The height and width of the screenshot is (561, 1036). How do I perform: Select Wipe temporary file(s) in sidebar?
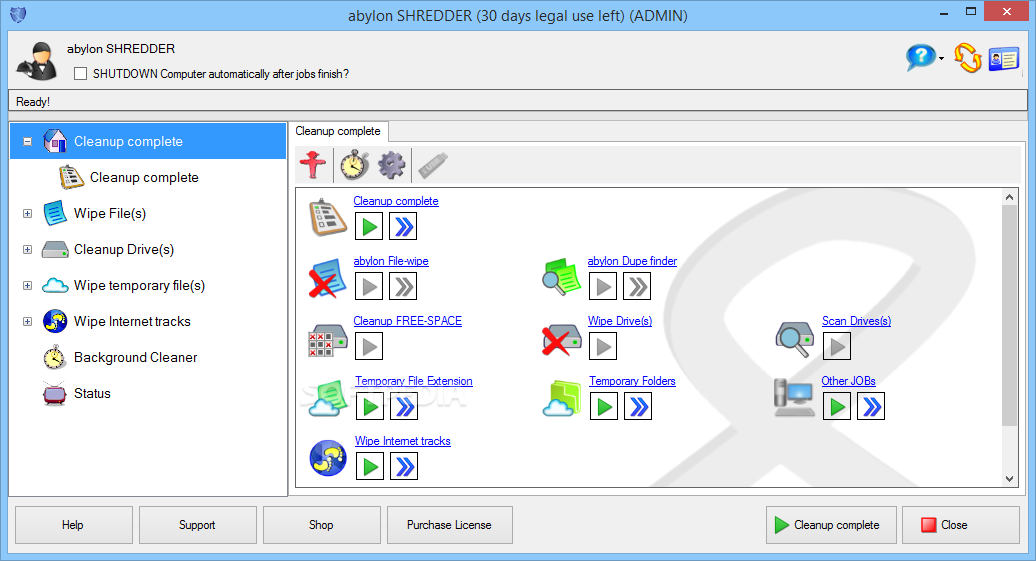click(x=139, y=285)
